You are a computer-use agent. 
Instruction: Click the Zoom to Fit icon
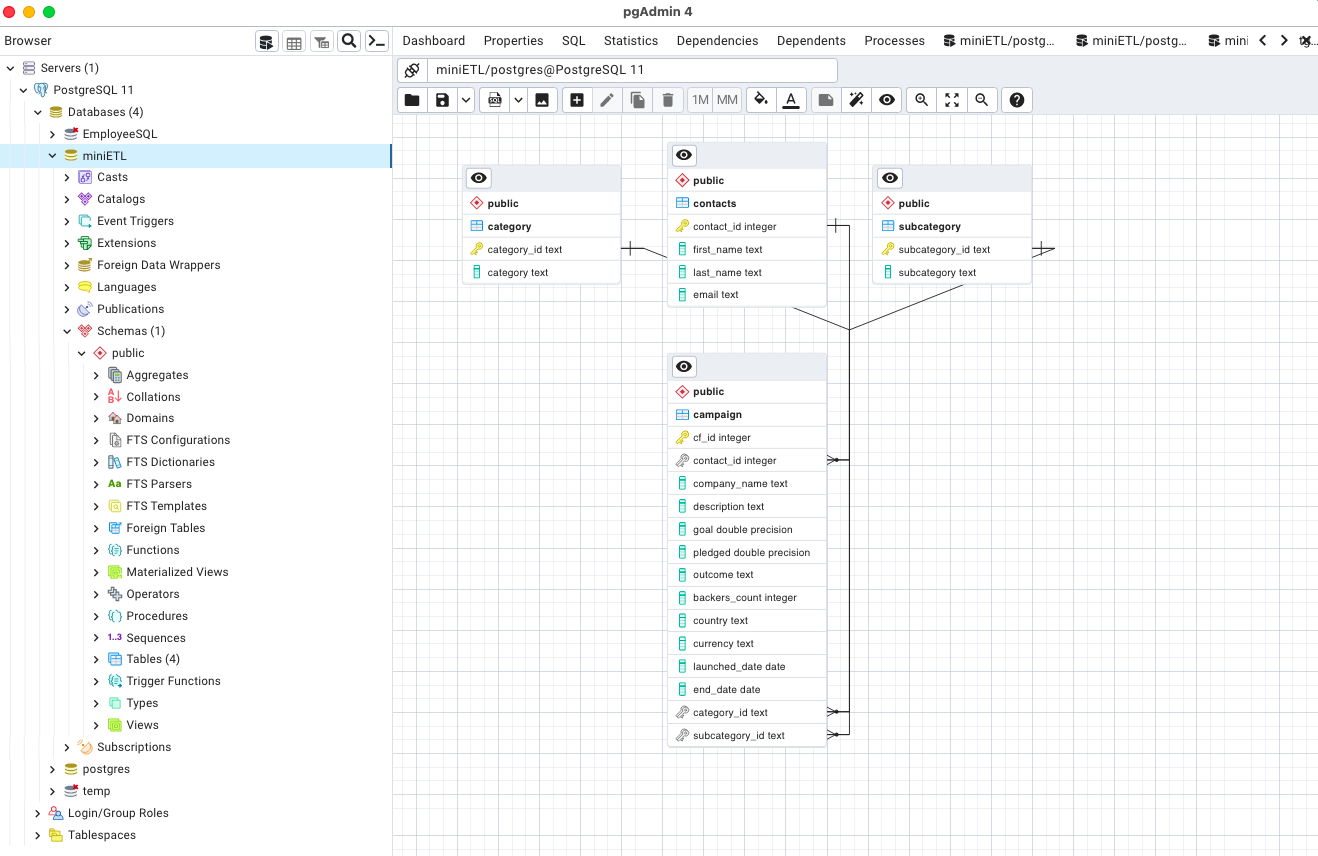coord(951,99)
